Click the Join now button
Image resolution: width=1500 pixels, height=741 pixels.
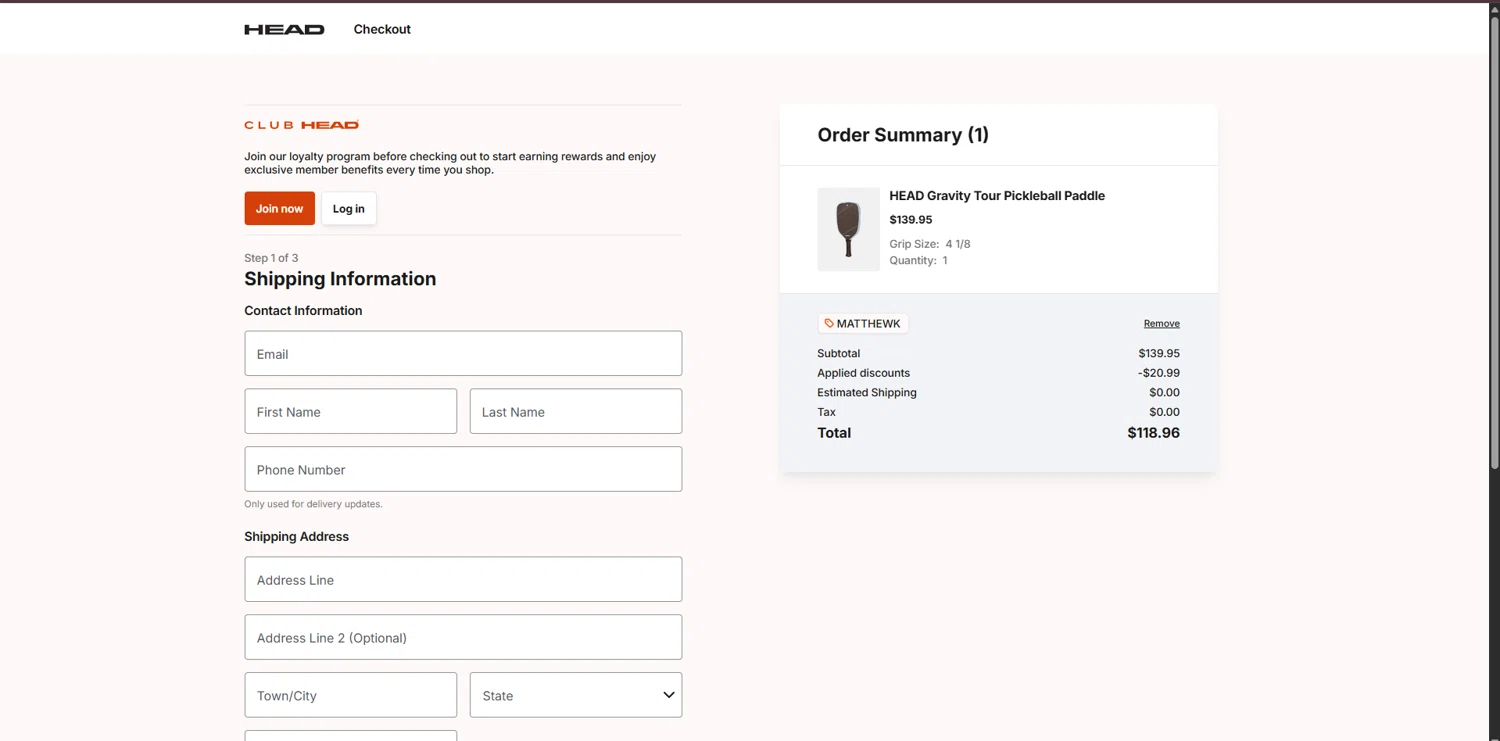point(279,208)
